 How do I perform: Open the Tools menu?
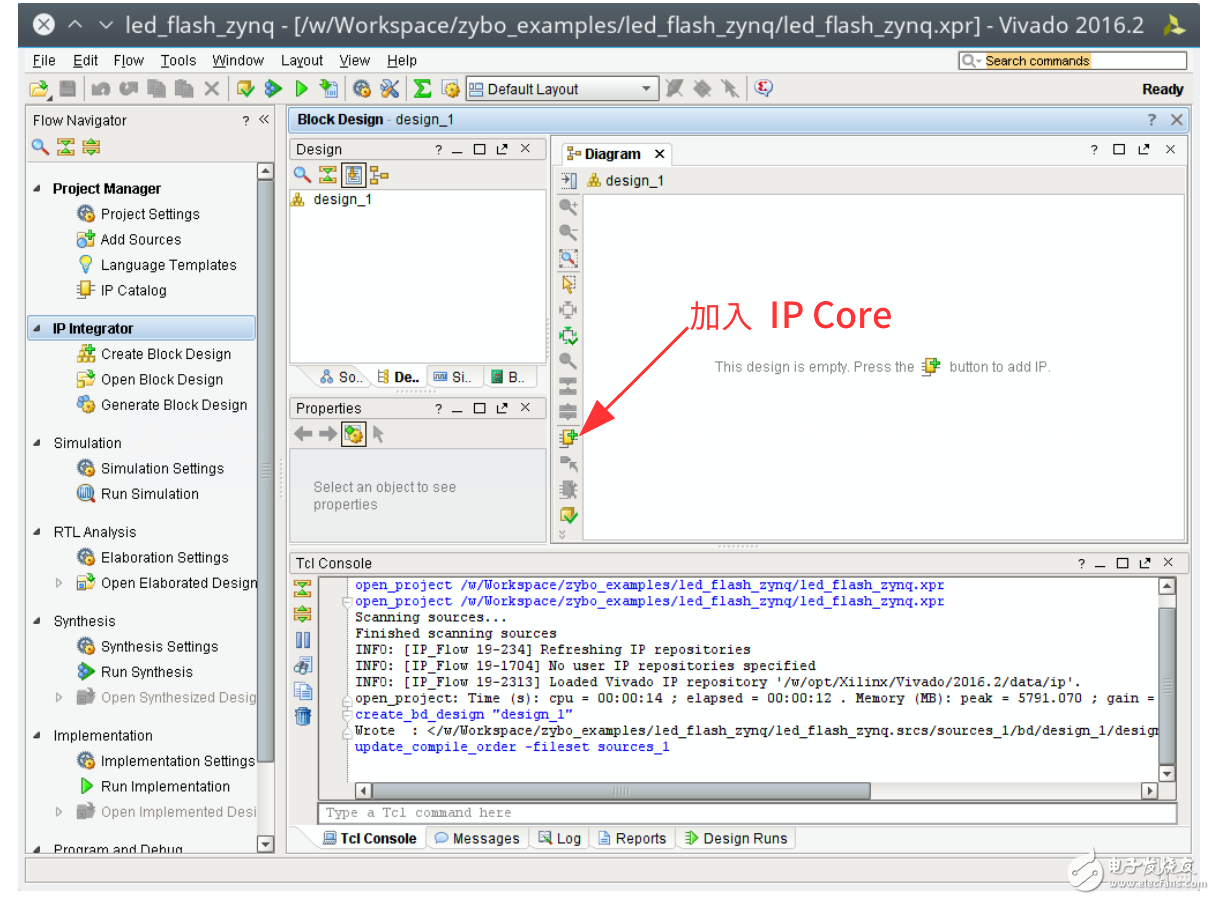[x=178, y=61]
